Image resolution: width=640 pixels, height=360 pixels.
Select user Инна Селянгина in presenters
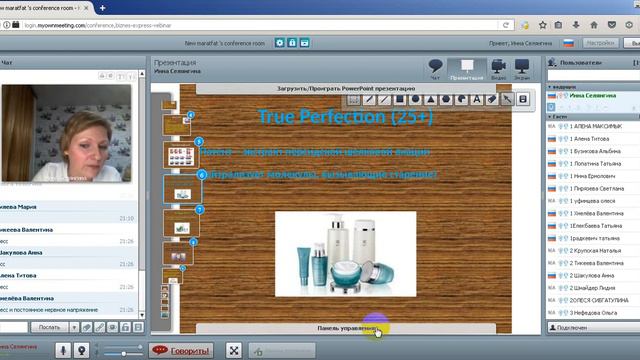[593, 96]
